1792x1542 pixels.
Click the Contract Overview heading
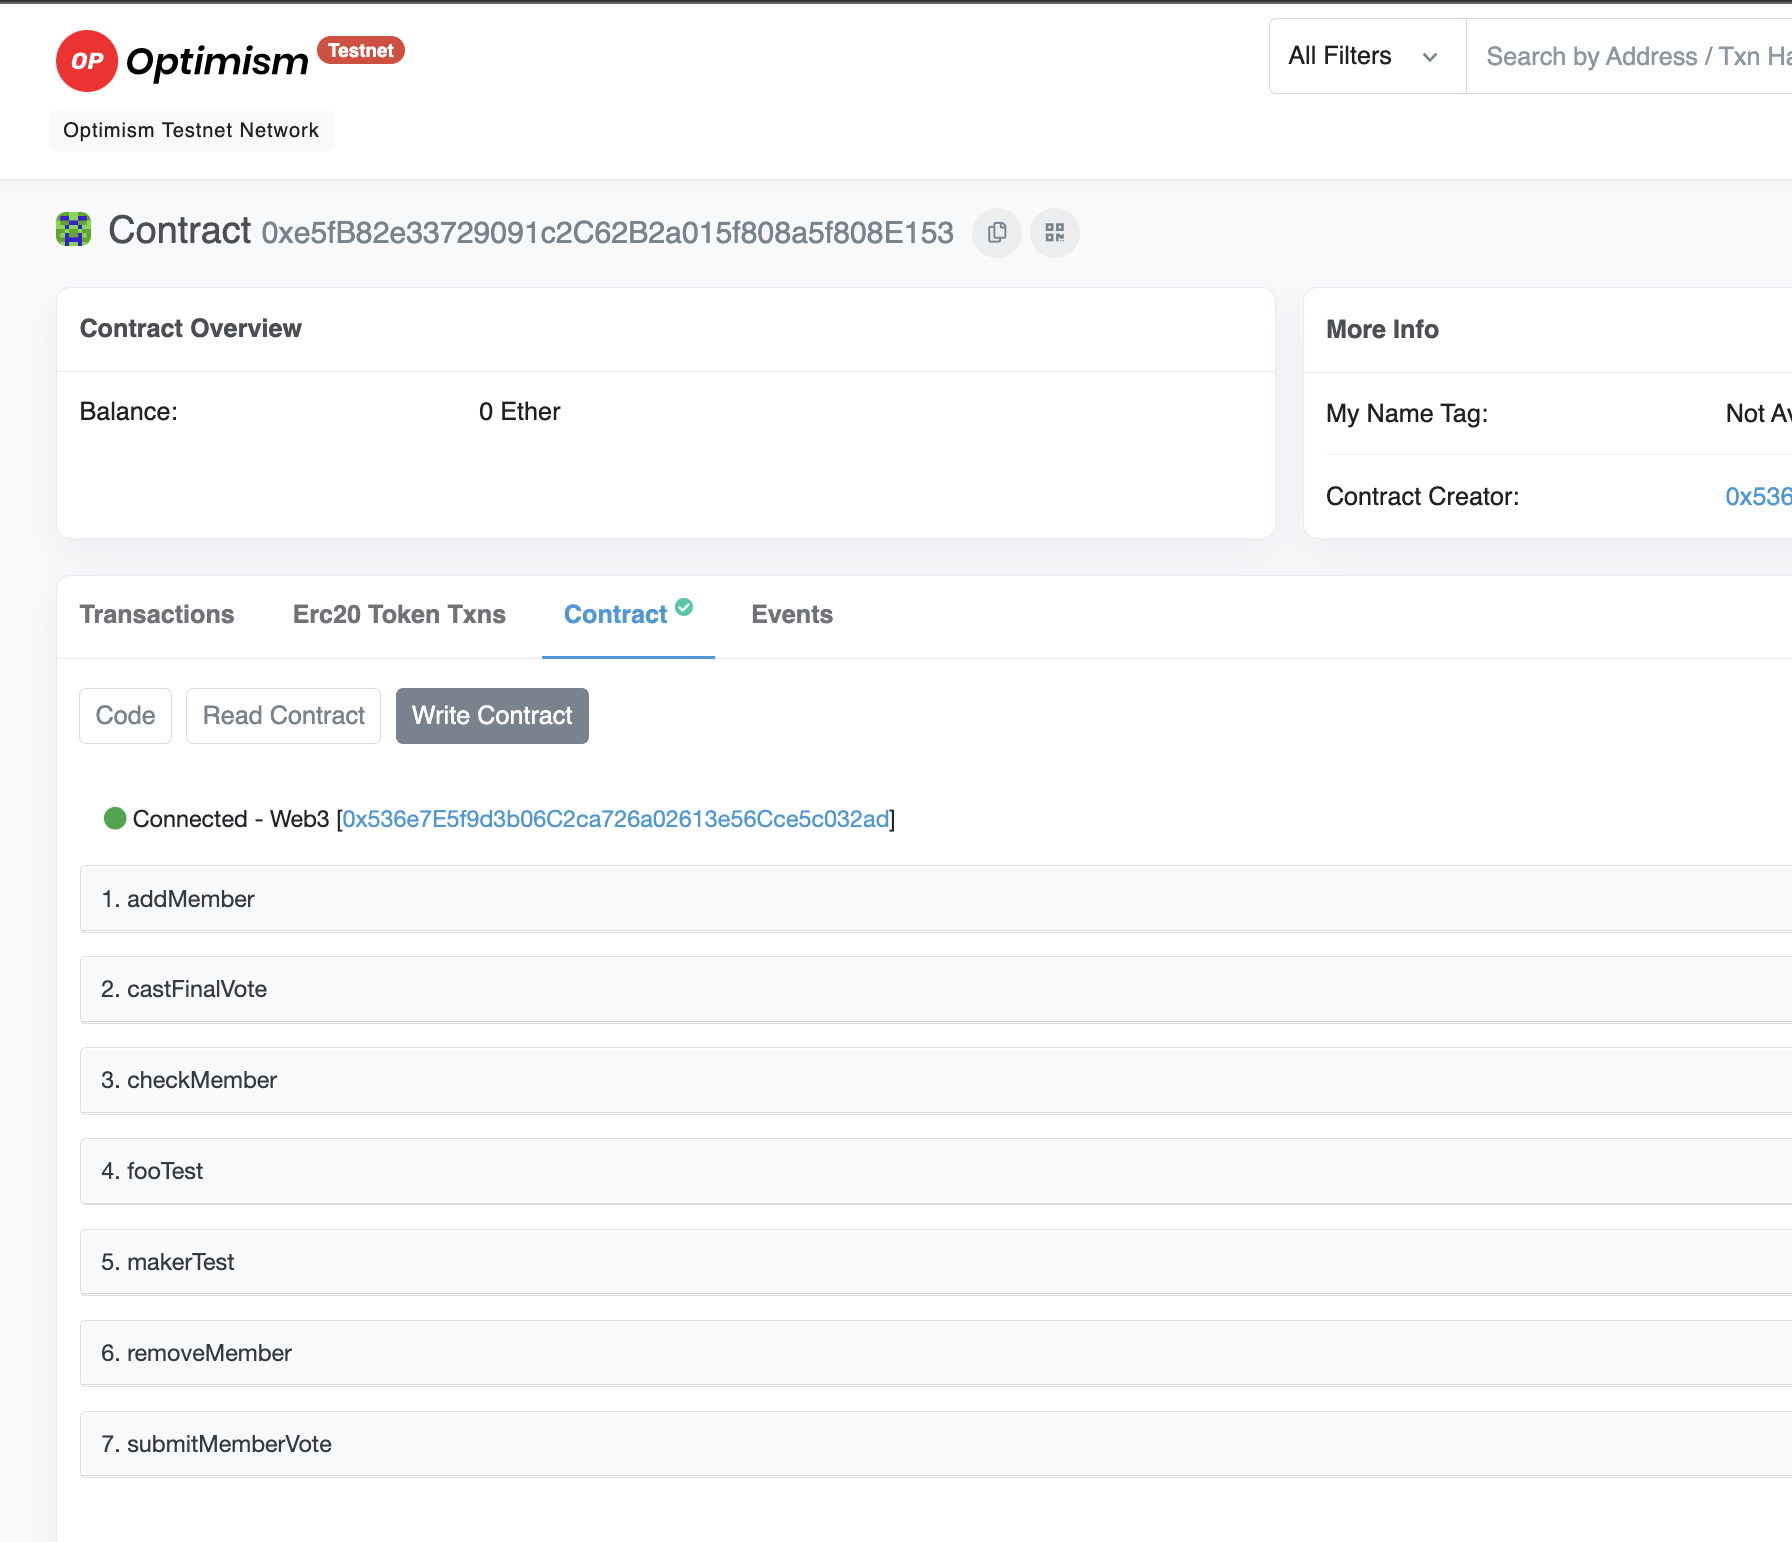pos(191,329)
